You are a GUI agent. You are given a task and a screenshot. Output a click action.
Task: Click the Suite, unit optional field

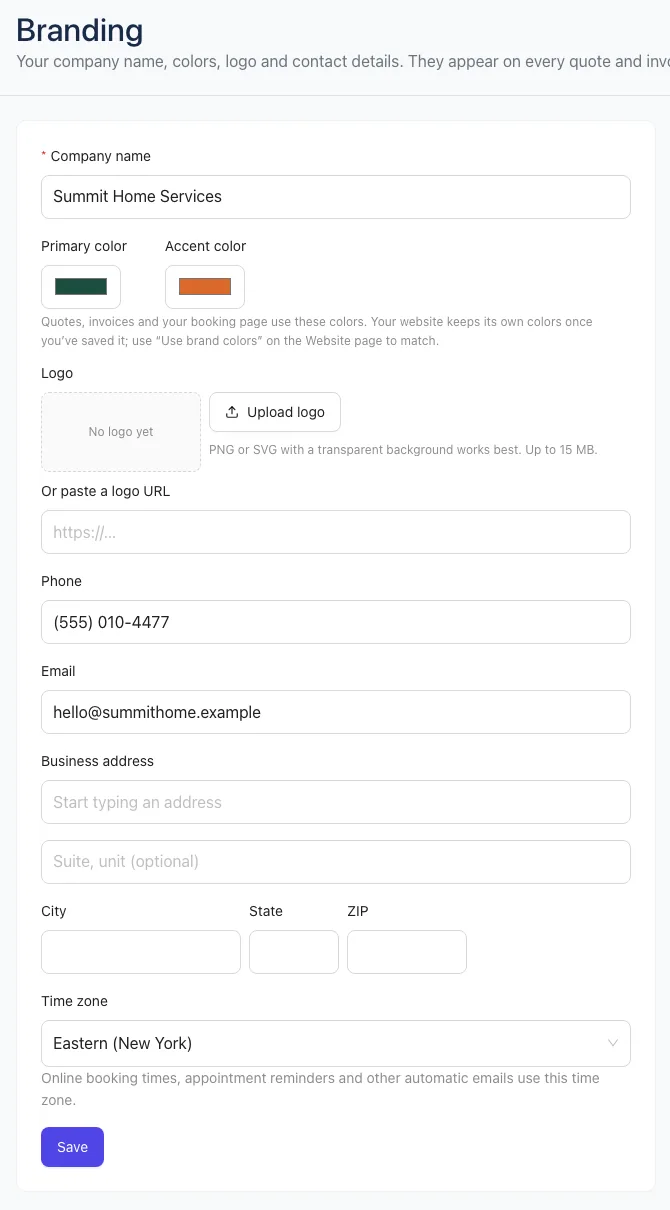coord(335,862)
